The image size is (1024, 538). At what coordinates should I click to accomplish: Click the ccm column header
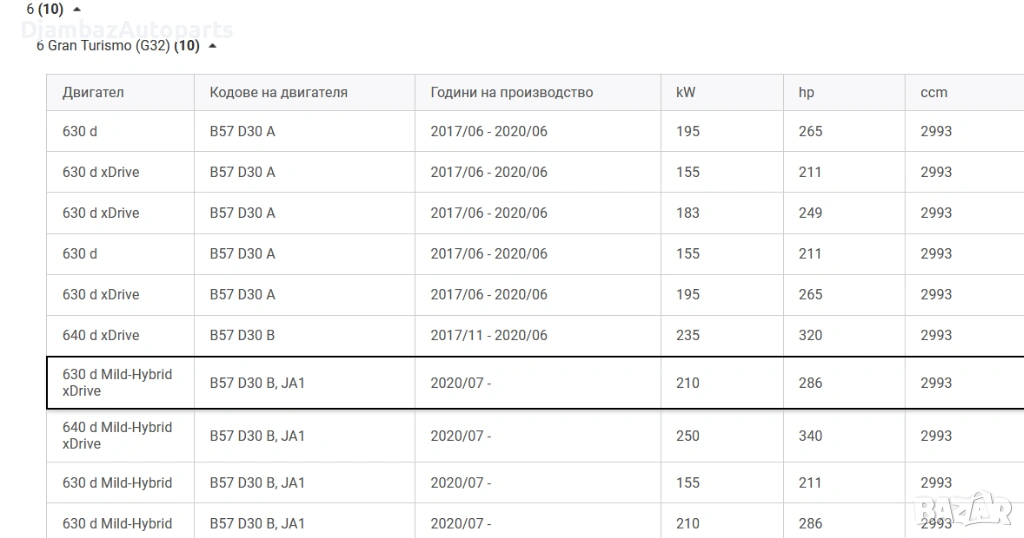[x=934, y=93]
